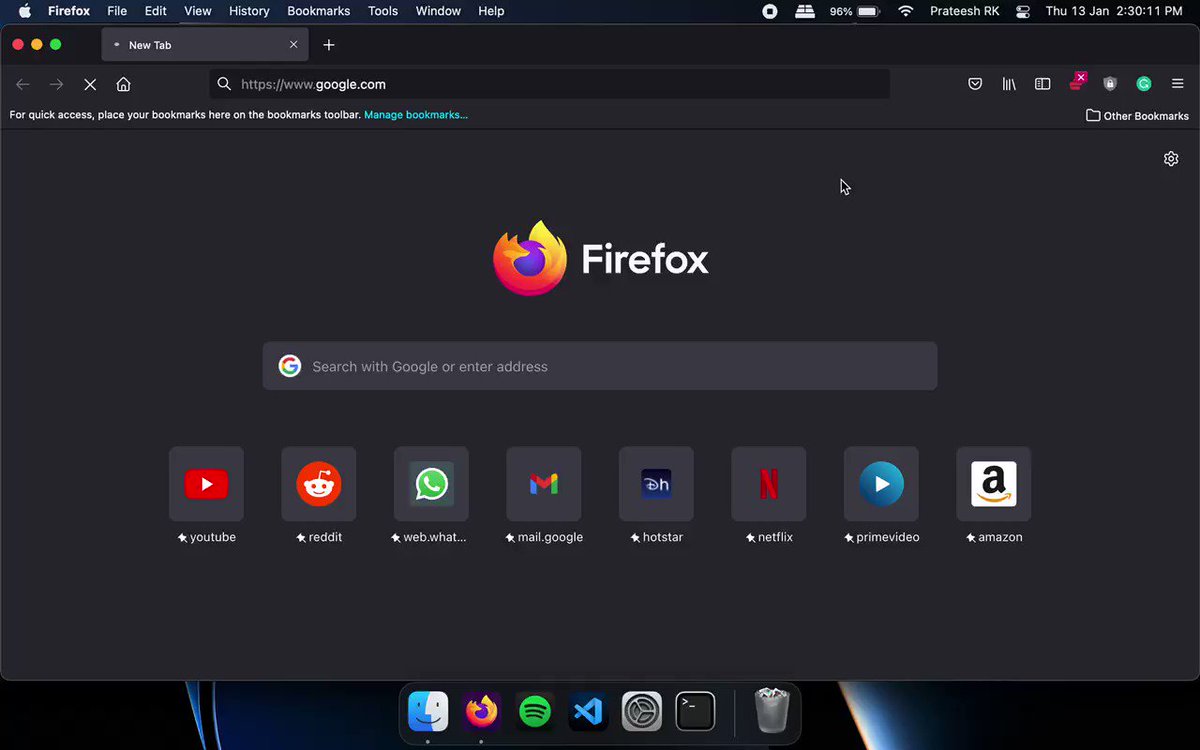1200x750 pixels.
Task: Open the Help menu
Action: (491, 11)
